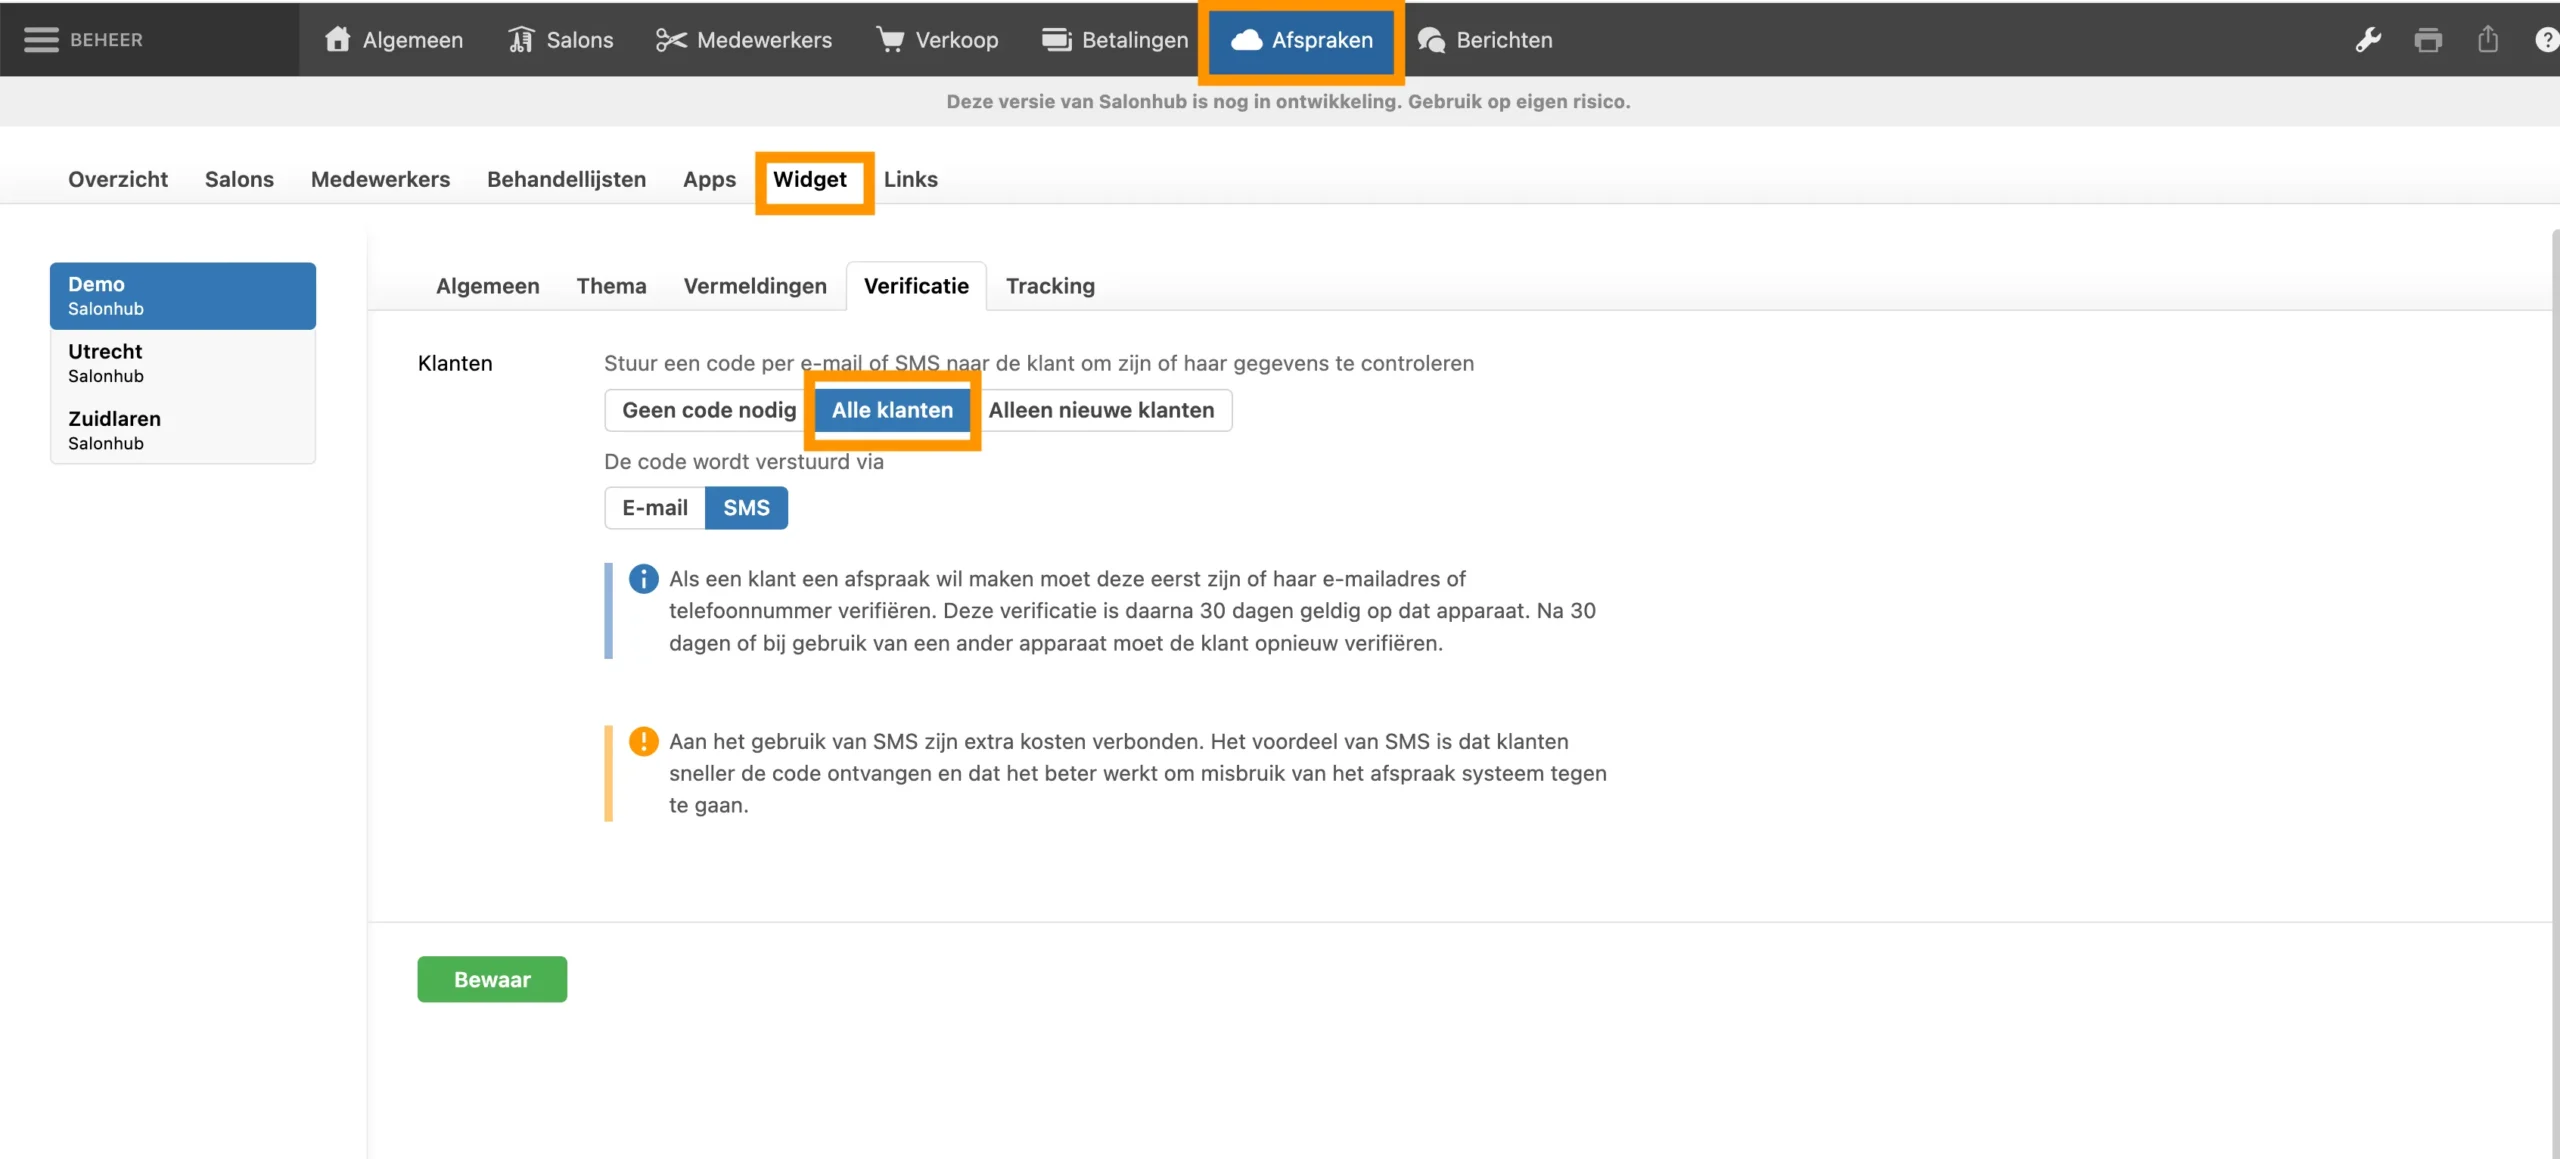Go to Behandellijsten submenu

tap(566, 179)
